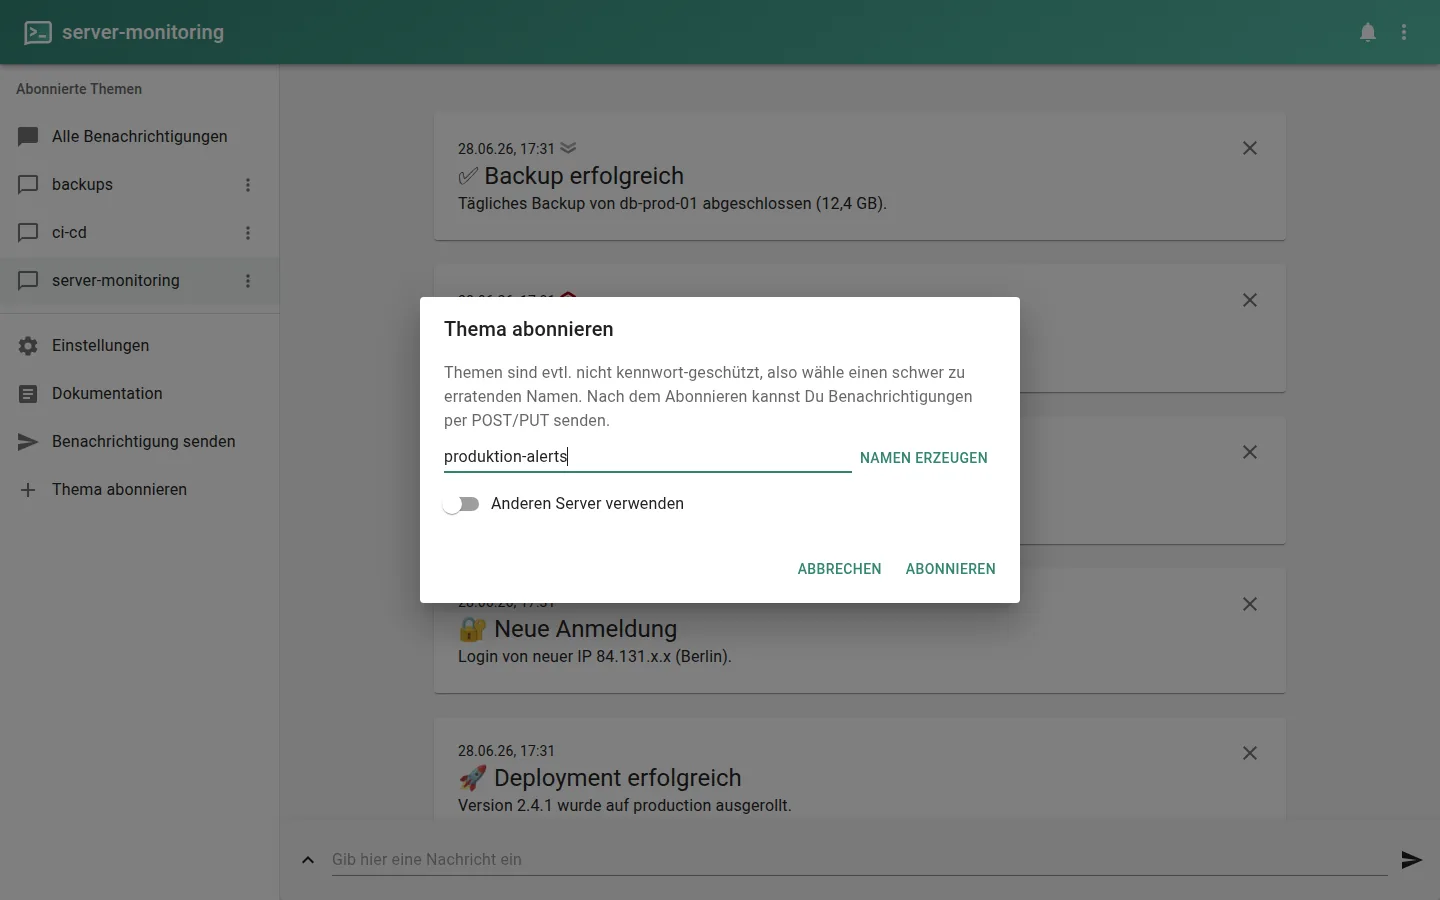Click the ntfy terminal logo icon
This screenshot has height=900, width=1440.
pos(38,32)
